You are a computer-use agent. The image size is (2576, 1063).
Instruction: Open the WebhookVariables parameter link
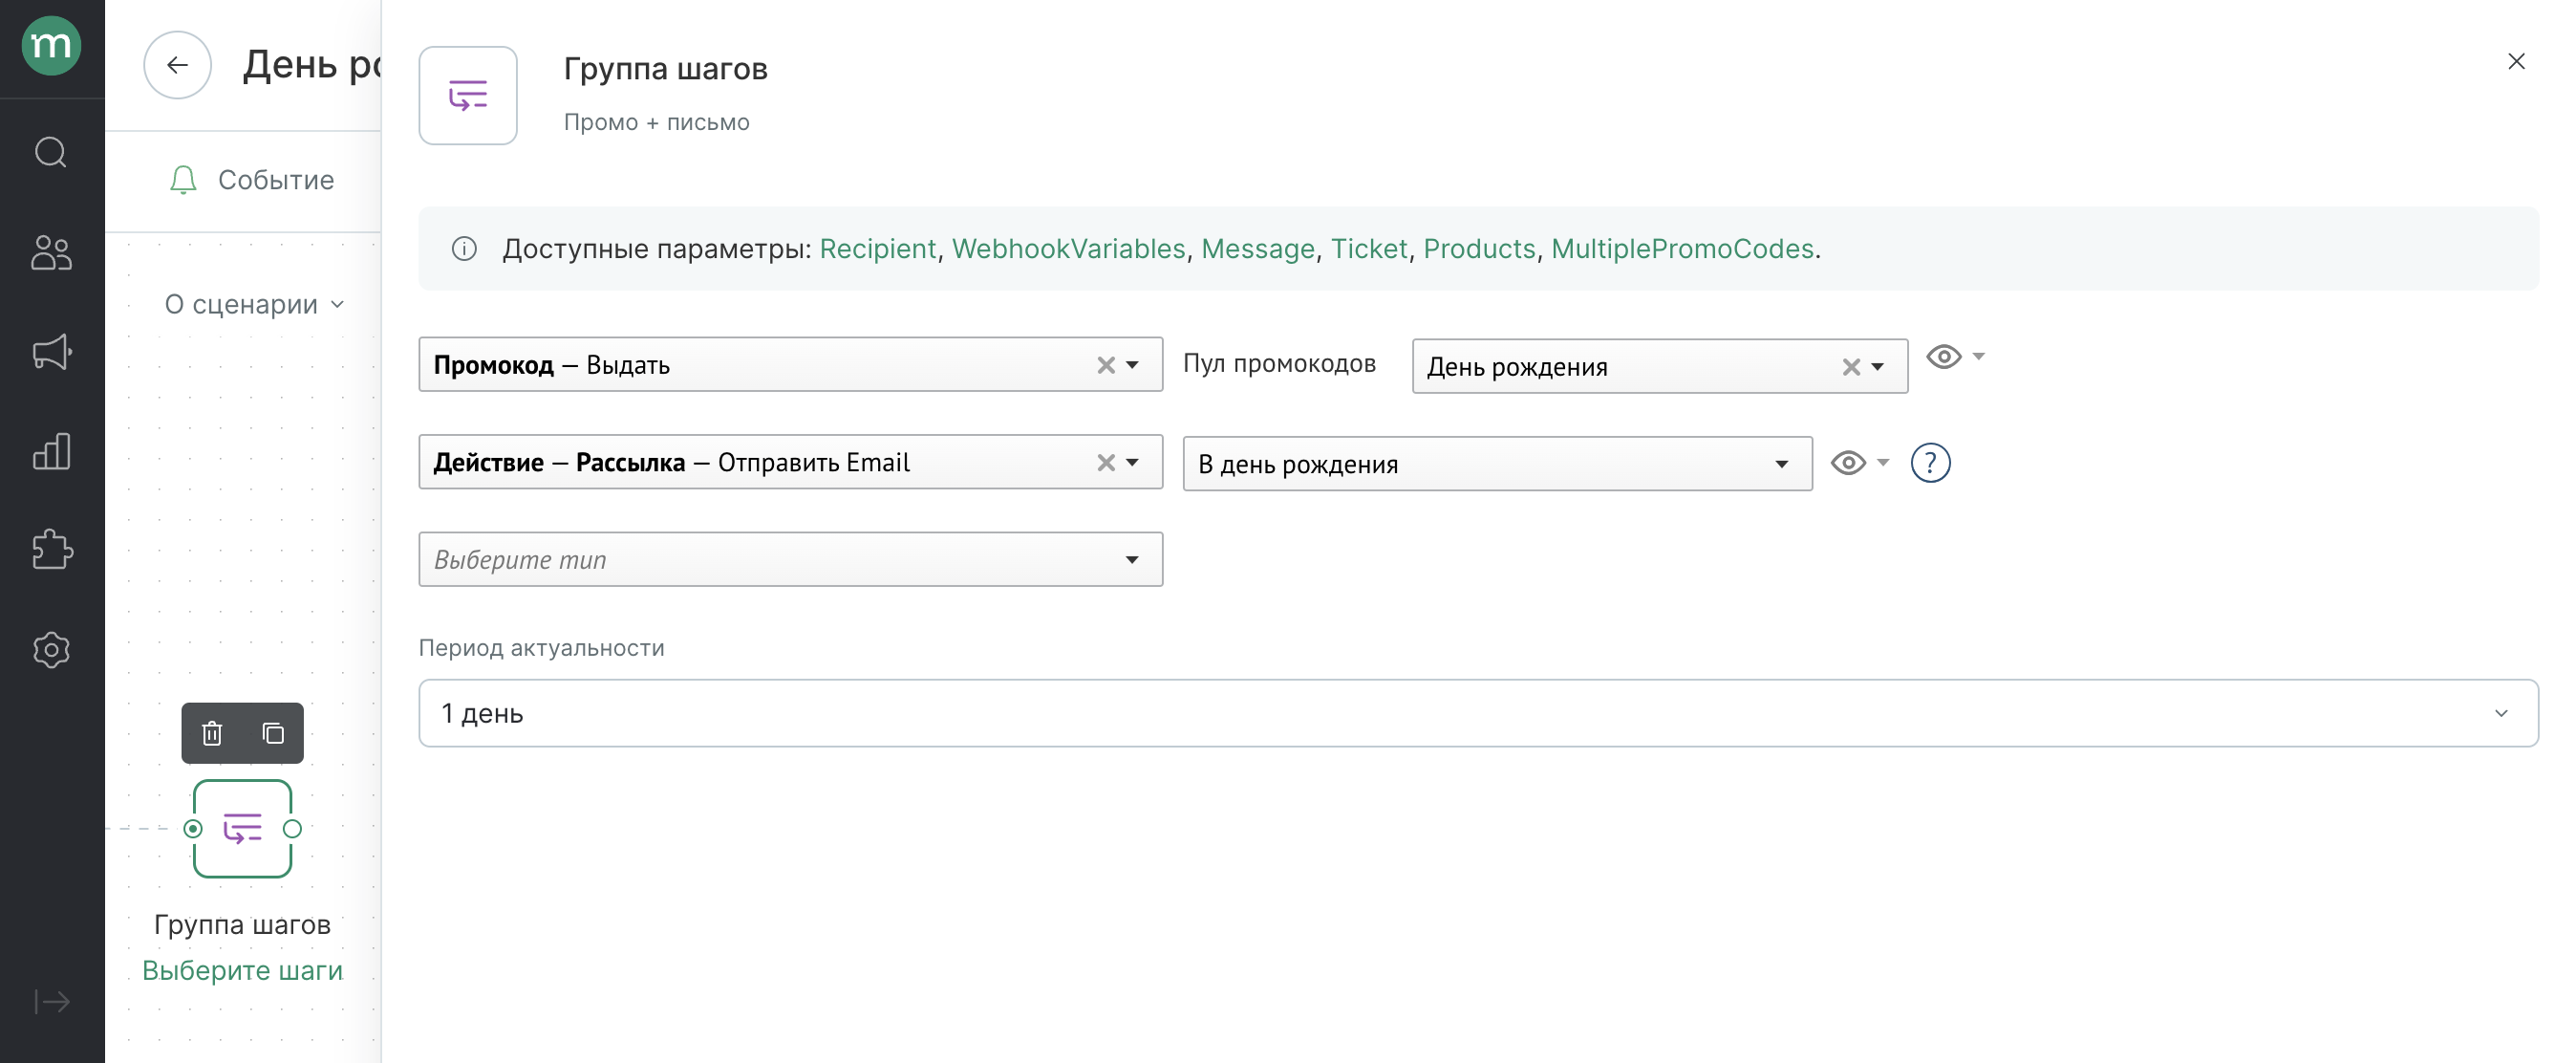[1068, 249]
